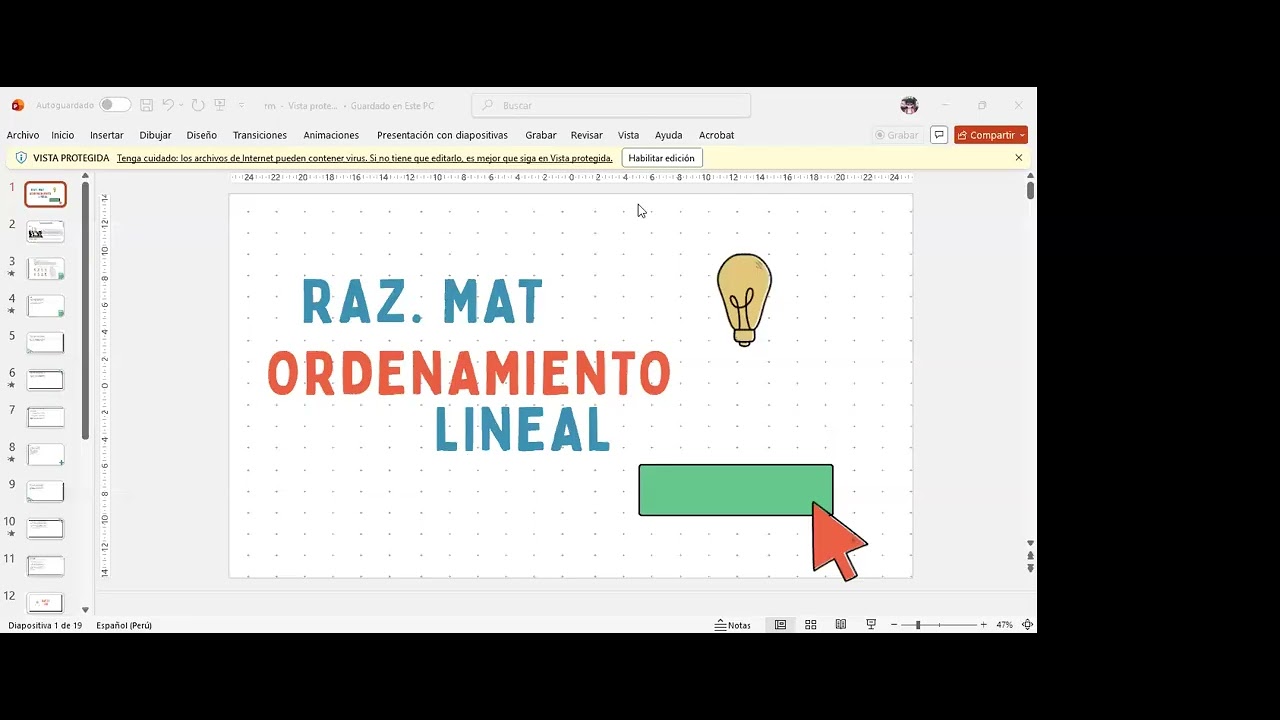The image size is (1280, 720).
Task: Click the Redo icon in quick access
Action: (198, 105)
